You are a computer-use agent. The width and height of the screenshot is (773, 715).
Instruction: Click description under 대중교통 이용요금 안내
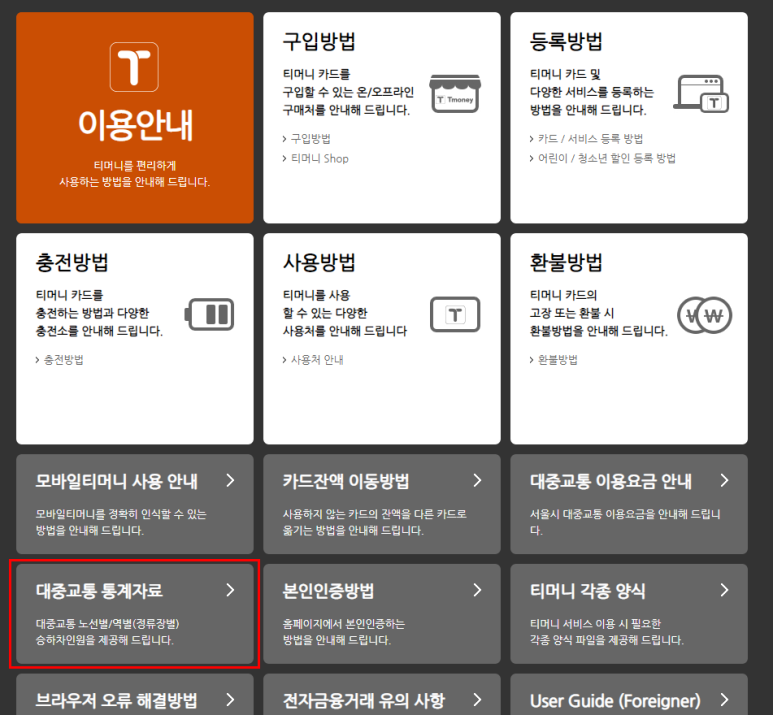tap(625, 522)
